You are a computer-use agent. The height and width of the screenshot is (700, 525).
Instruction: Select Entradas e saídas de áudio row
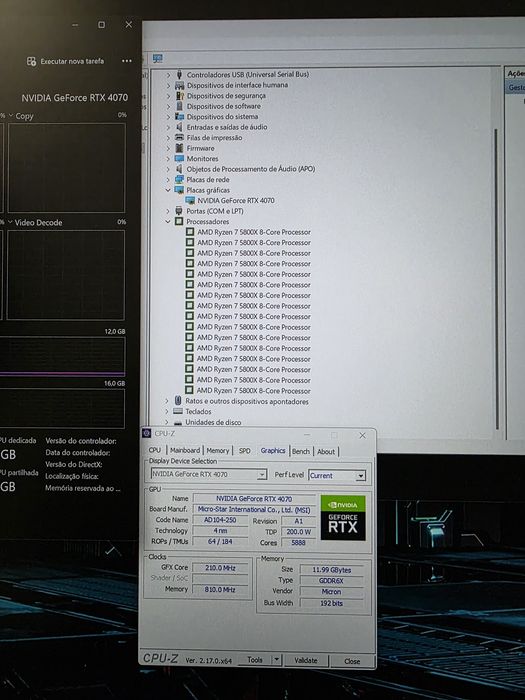tap(227, 127)
